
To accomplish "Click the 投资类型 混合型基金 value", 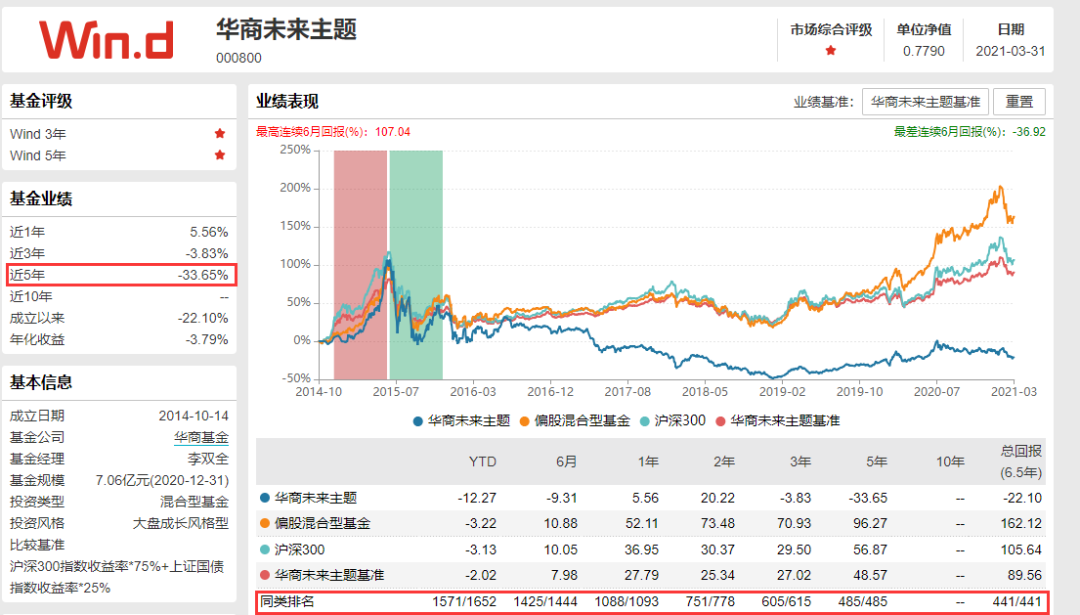I will (194, 501).
